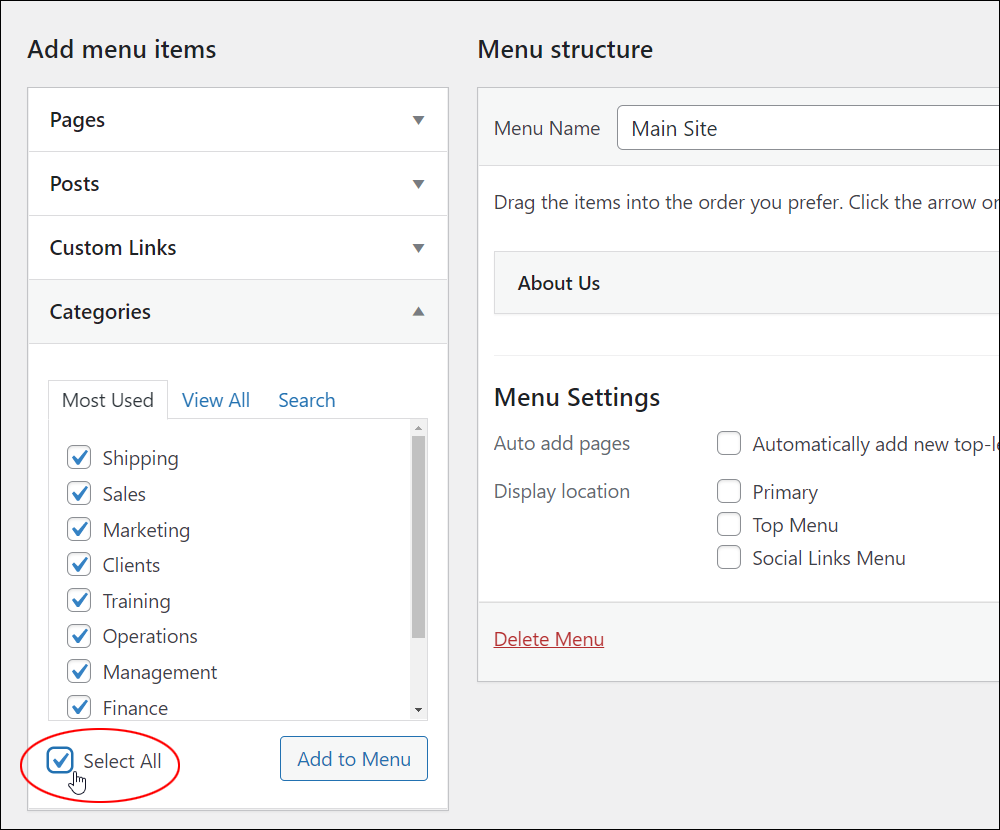Click the Clients category label
Screen dimensions: 1000x830
[131, 565]
